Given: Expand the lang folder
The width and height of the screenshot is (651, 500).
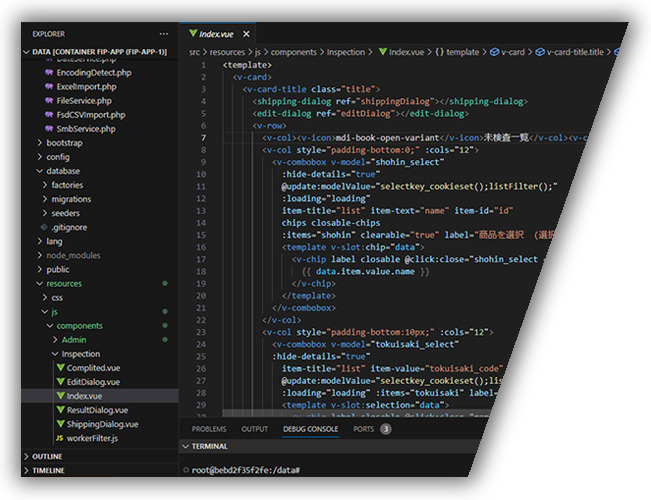Looking at the screenshot, I should tap(40, 241).
